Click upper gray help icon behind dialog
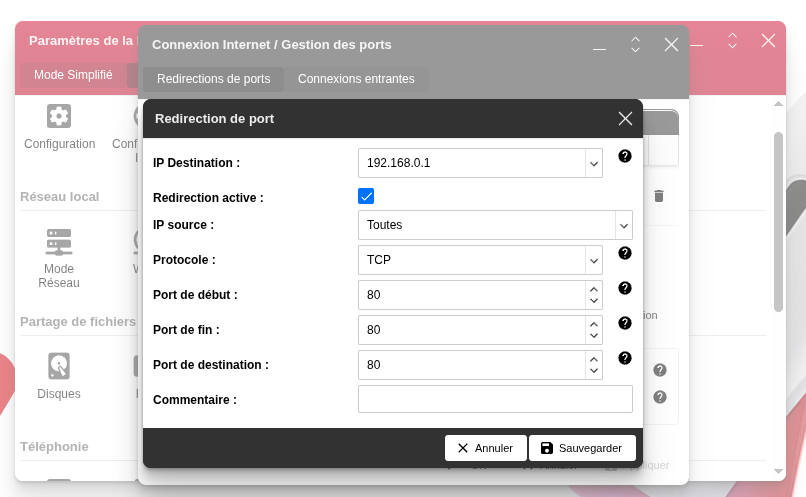The width and height of the screenshot is (806, 497). tap(660, 370)
